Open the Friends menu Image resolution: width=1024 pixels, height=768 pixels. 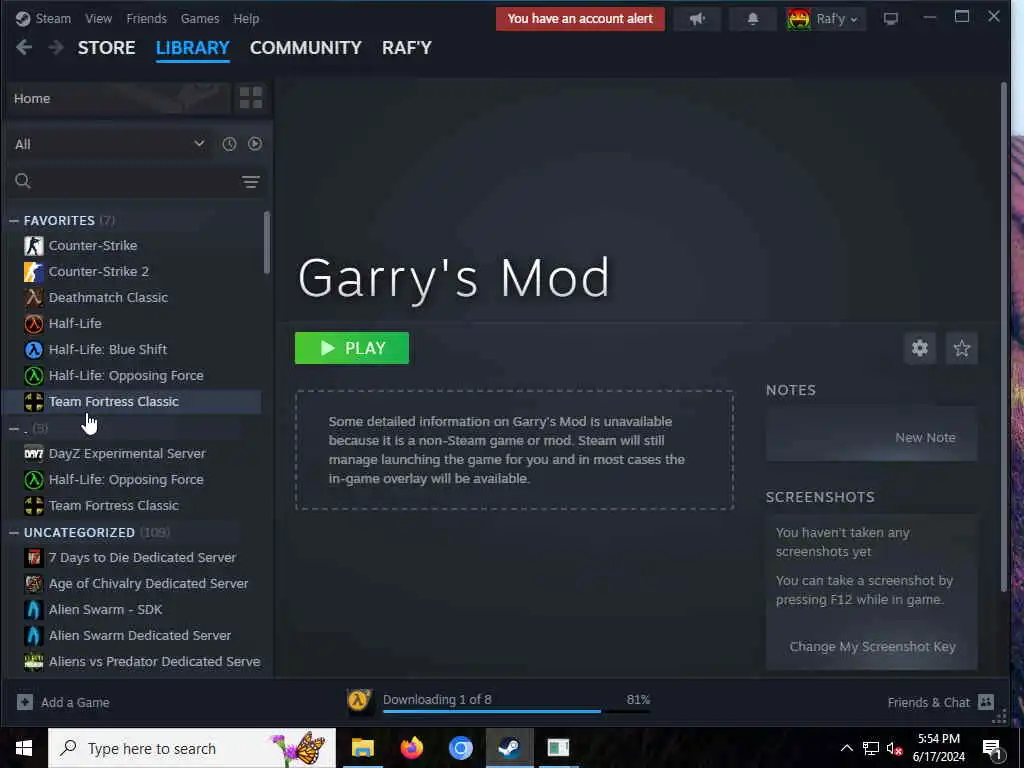146,18
